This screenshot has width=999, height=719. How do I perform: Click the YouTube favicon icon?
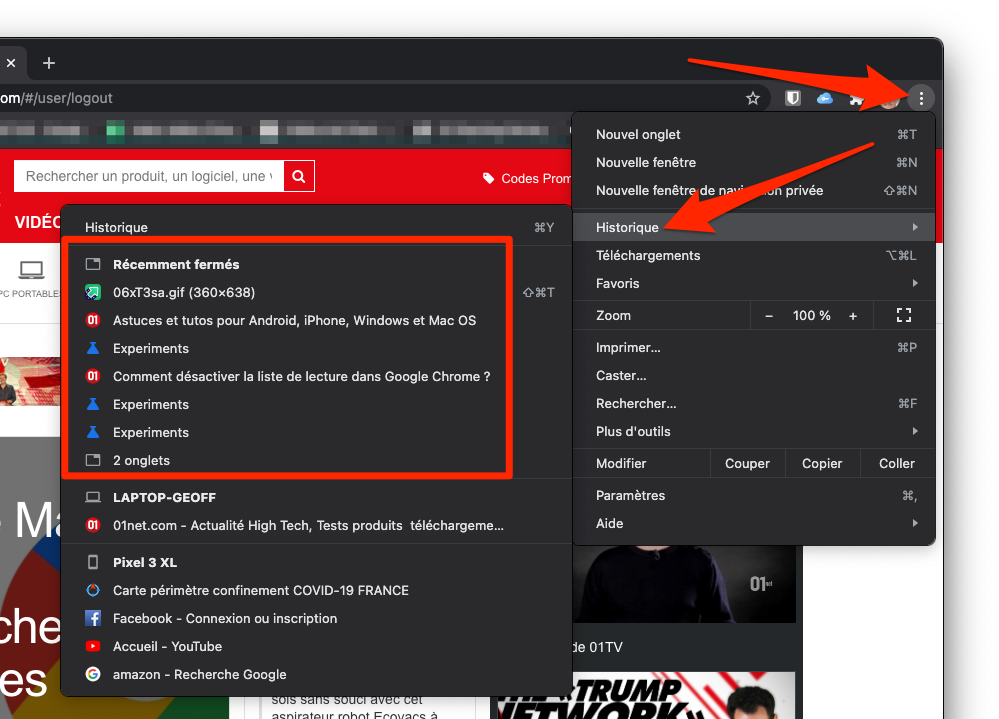coord(93,646)
